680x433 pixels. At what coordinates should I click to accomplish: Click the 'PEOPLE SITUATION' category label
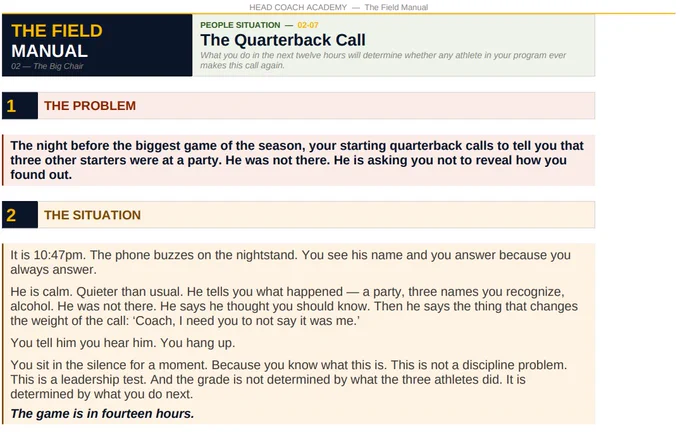240,25
